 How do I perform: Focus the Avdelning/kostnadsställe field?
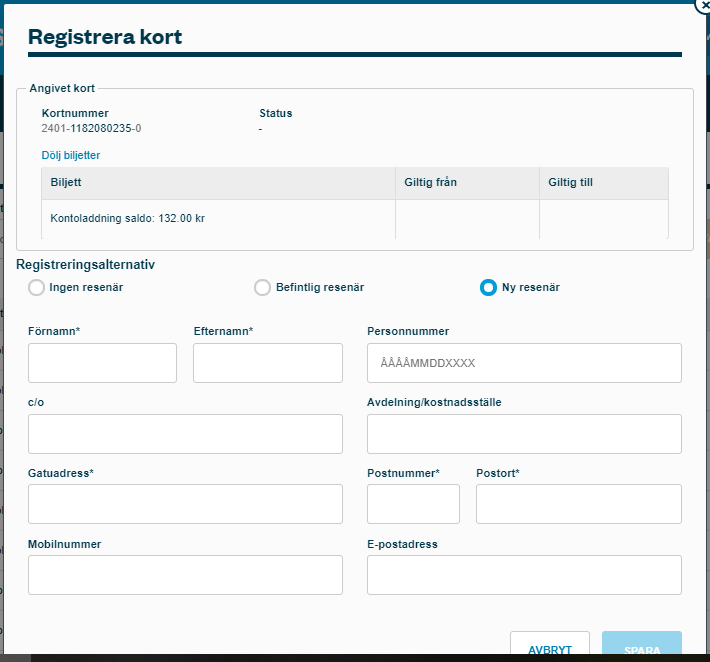[x=524, y=434]
